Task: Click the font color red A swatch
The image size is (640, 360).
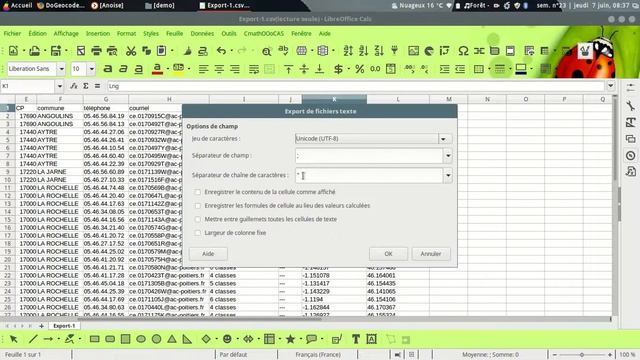Action: coord(157,69)
